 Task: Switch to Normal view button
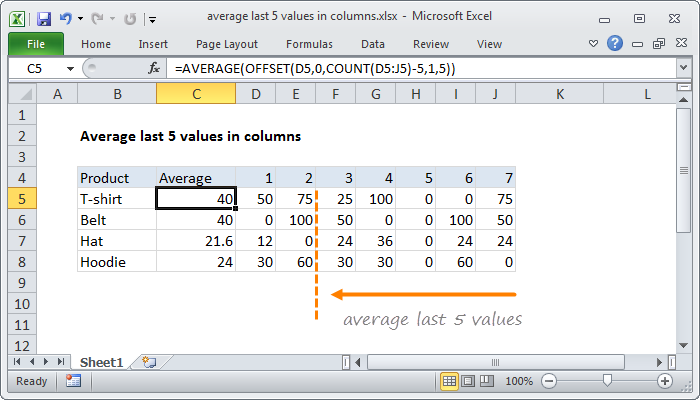449,381
